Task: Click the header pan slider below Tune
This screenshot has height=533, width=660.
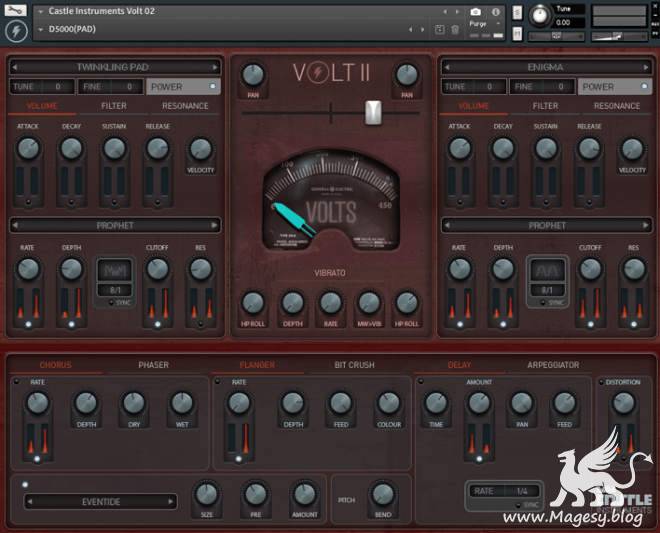Action: click(556, 37)
